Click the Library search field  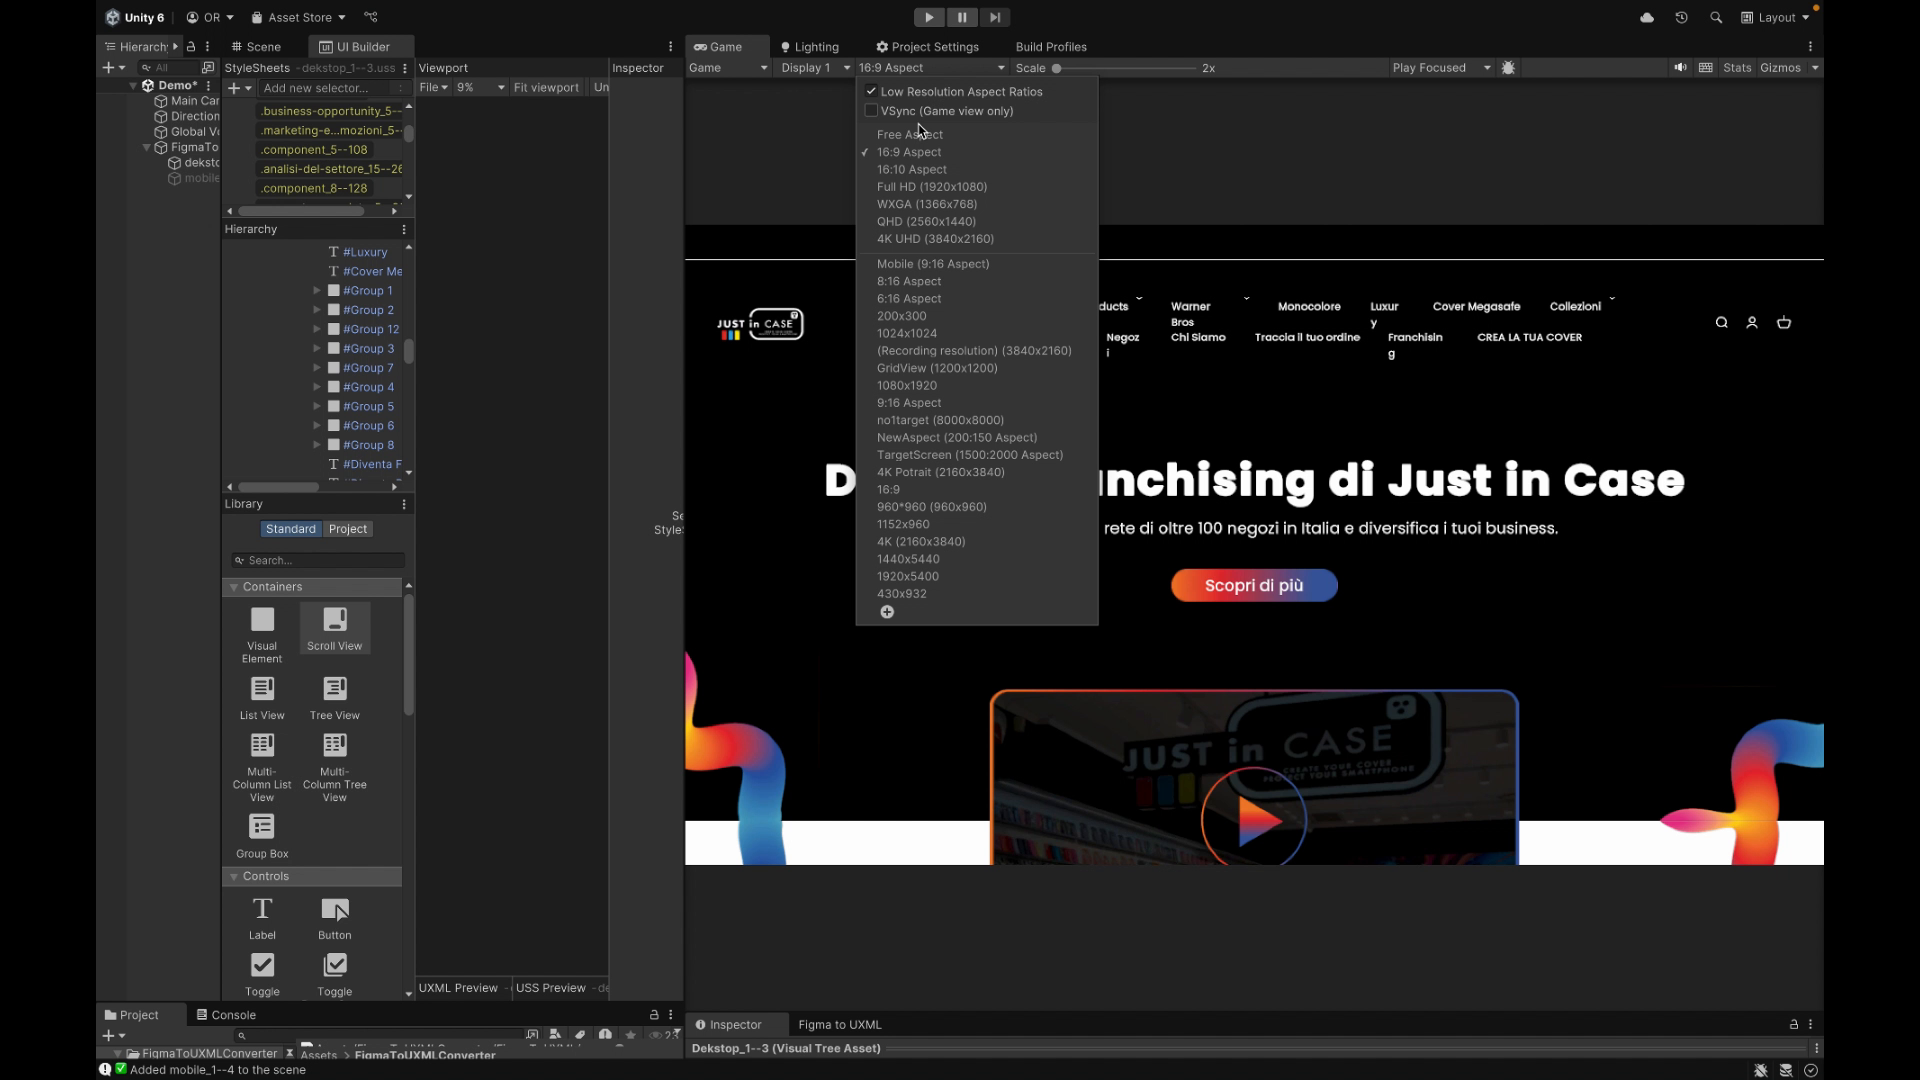[318, 561]
